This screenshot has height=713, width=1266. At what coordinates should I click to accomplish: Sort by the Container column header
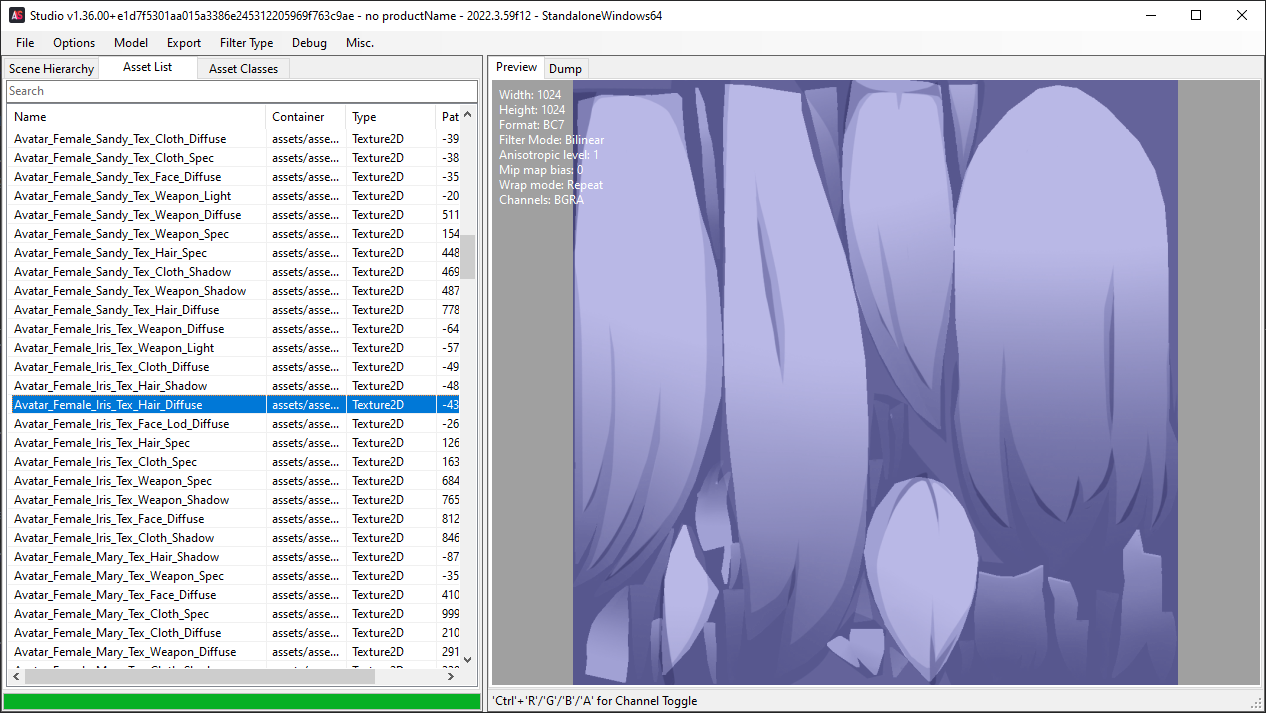306,117
